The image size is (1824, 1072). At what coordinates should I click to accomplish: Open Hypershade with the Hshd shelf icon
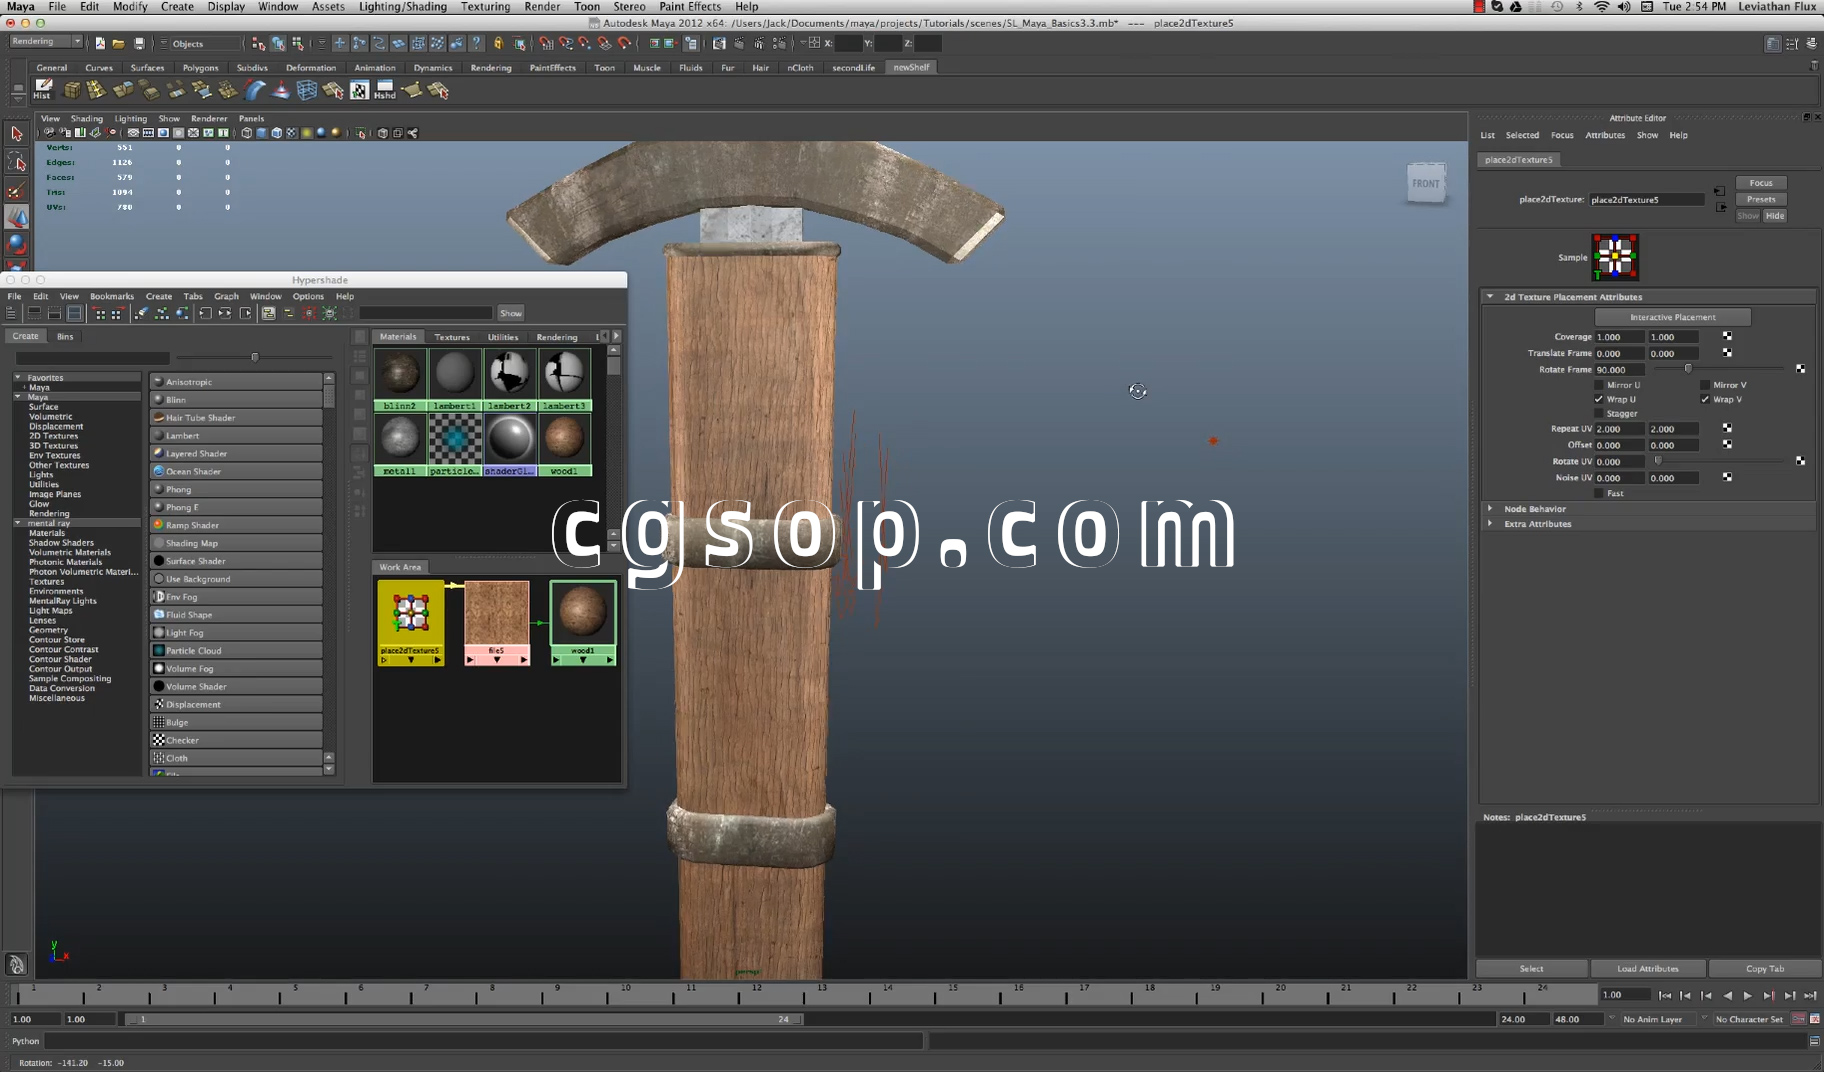pos(385,90)
